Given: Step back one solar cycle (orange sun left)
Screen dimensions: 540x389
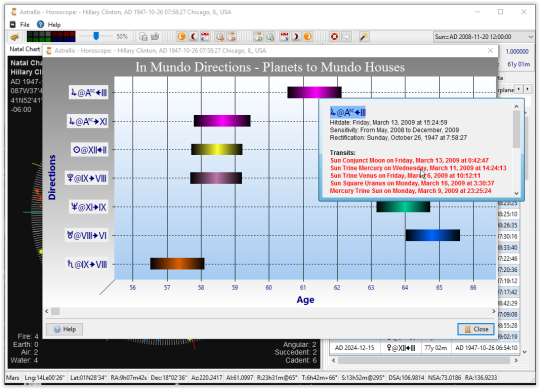Looking at the screenshot, I should click(181, 36).
